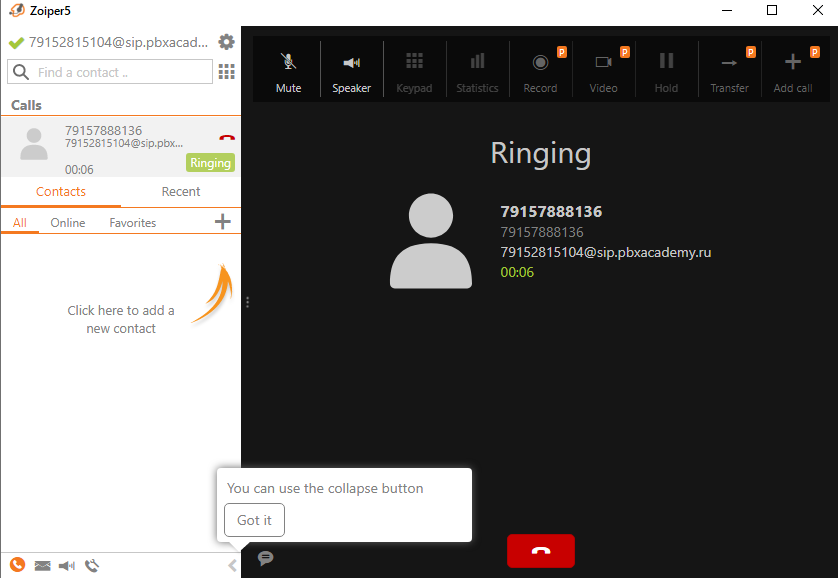Filter contacts by Online
Viewport: 838px width, 578px height.
click(x=68, y=223)
